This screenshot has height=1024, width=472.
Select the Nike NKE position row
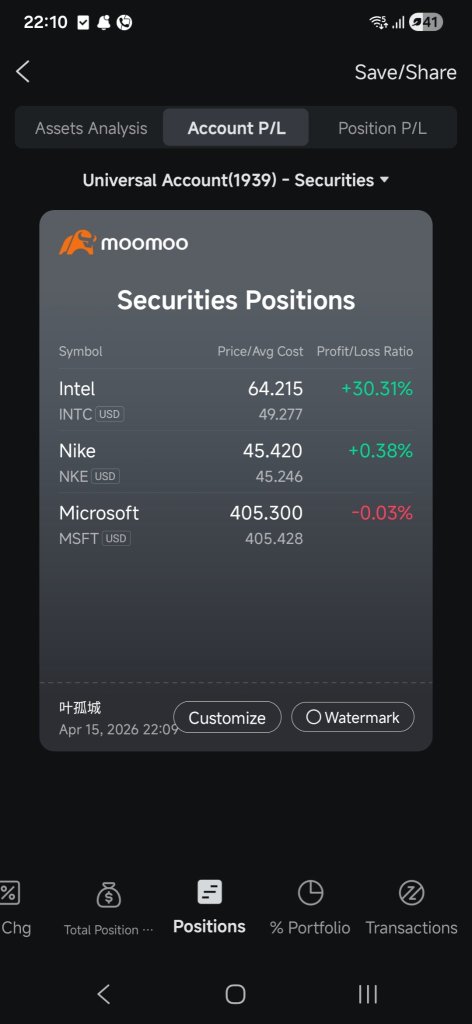point(236,462)
